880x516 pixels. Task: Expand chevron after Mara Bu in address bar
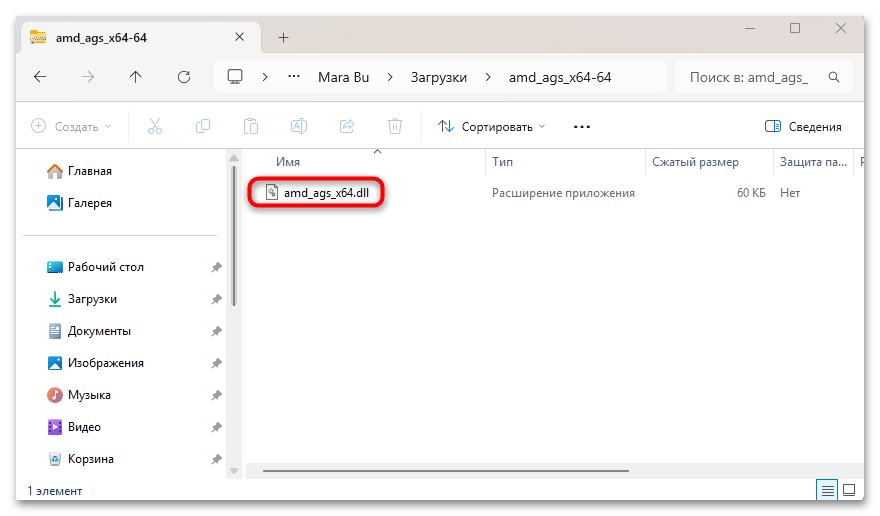[390, 77]
